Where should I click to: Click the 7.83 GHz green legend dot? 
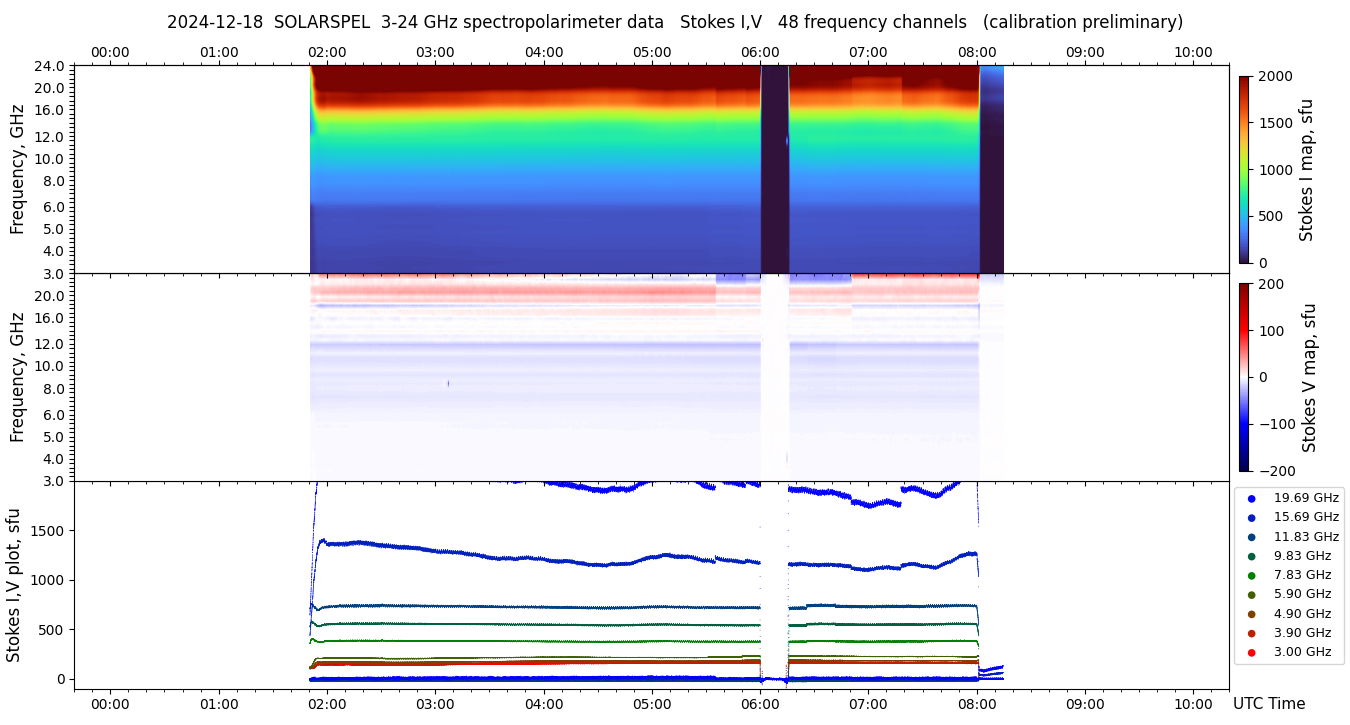pos(1251,575)
